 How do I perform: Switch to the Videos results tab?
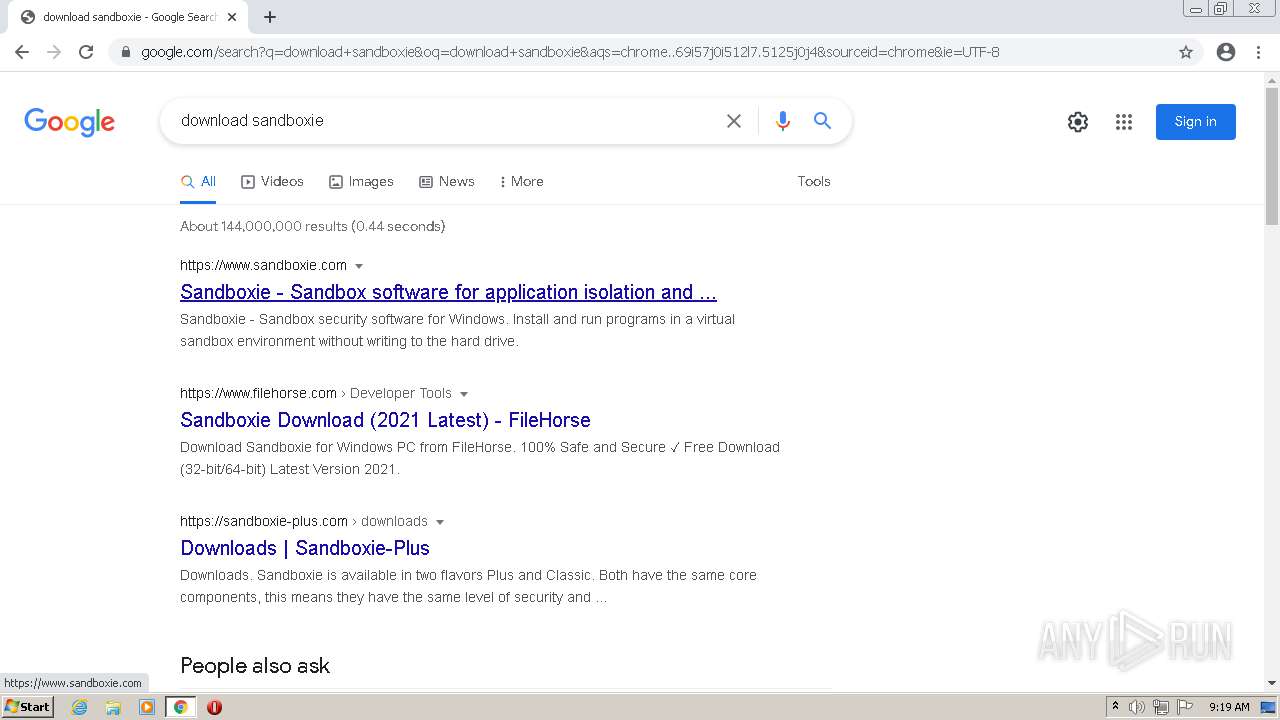[272, 182]
